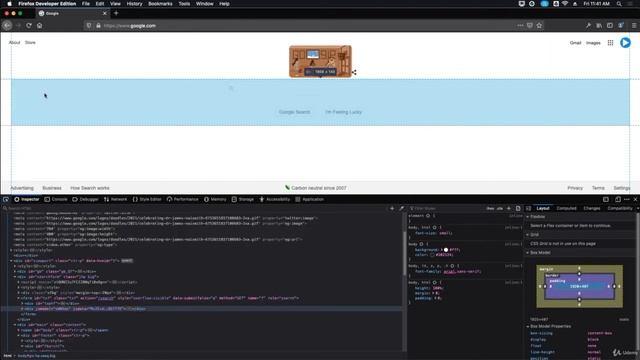Collapse the Box Model section

(x=528, y=253)
